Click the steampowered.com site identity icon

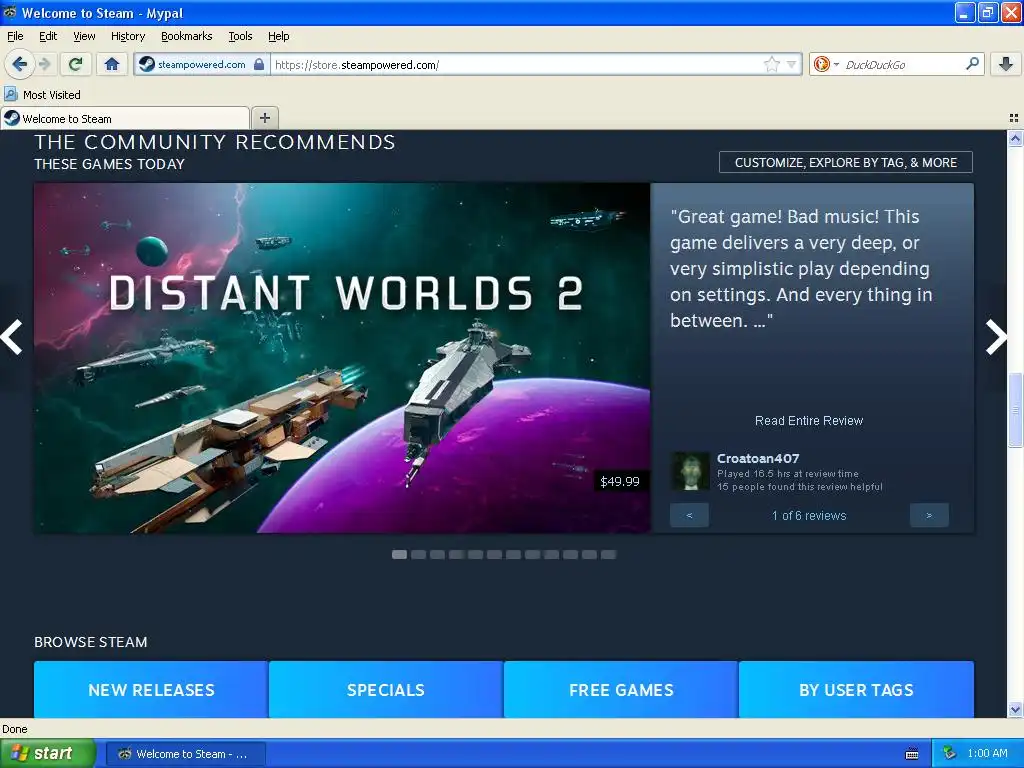[x=147, y=64]
